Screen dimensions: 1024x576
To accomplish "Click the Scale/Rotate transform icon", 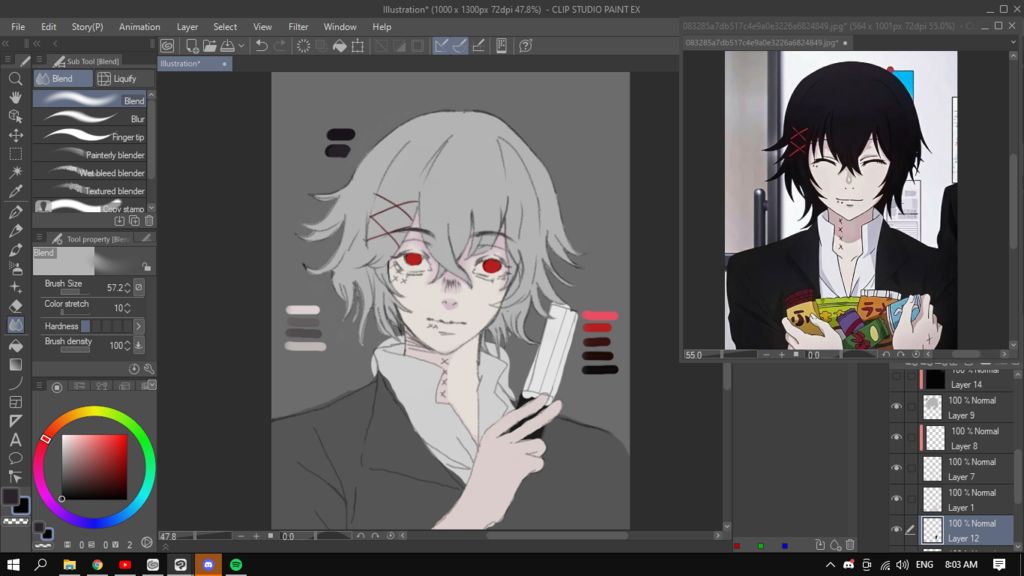I will [358, 46].
